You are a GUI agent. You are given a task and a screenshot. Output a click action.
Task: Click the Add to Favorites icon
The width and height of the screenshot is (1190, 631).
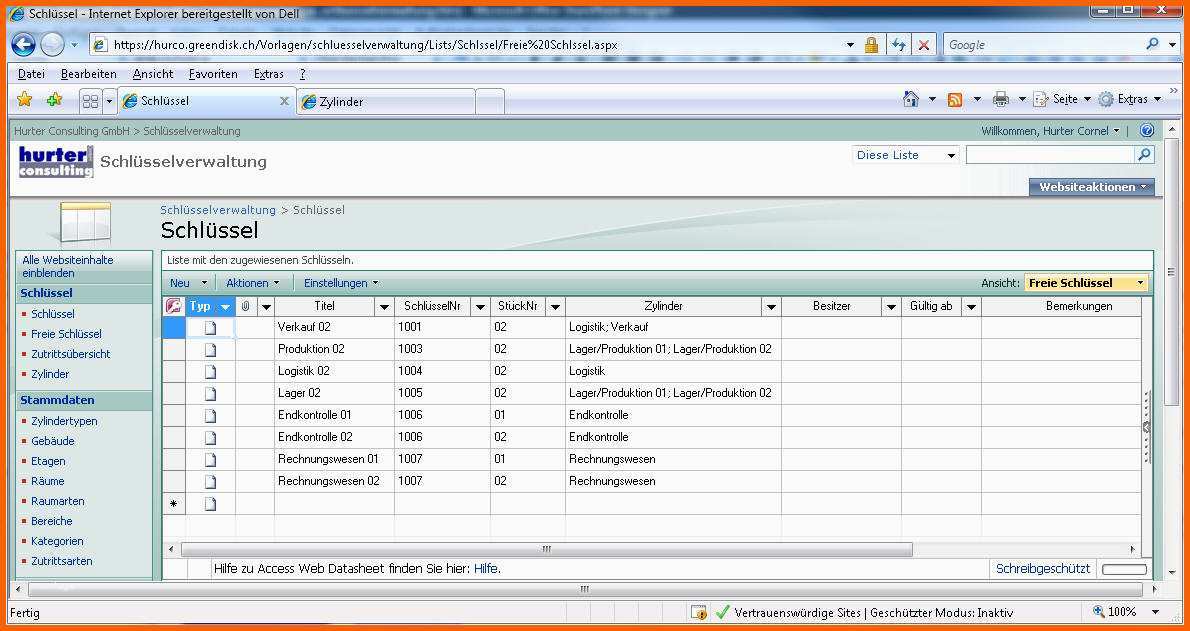54,100
